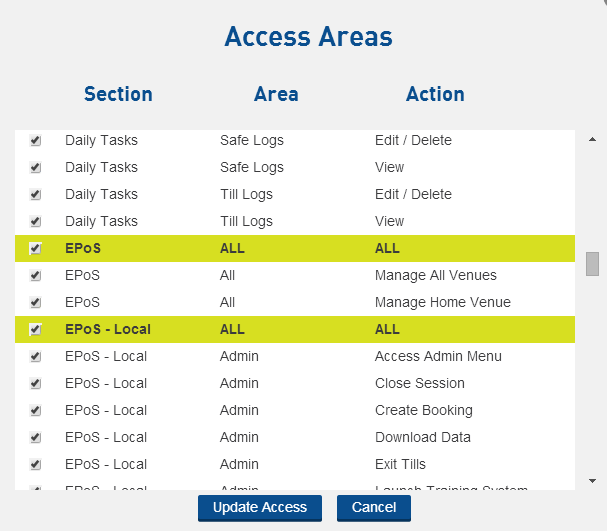Select the highlighted EPoS - Local ALL row
Image resolution: width=607 pixels, height=531 pixels.
pos(300,330)
